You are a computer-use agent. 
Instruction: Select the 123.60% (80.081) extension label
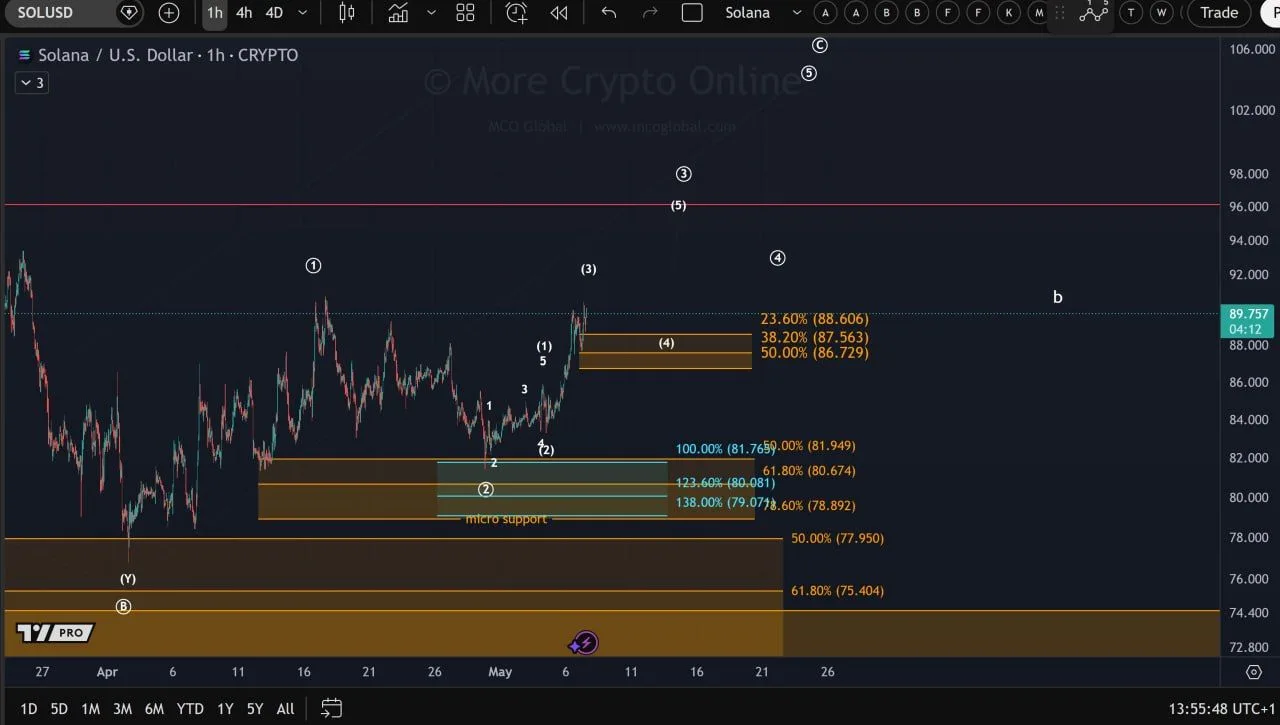725,483
